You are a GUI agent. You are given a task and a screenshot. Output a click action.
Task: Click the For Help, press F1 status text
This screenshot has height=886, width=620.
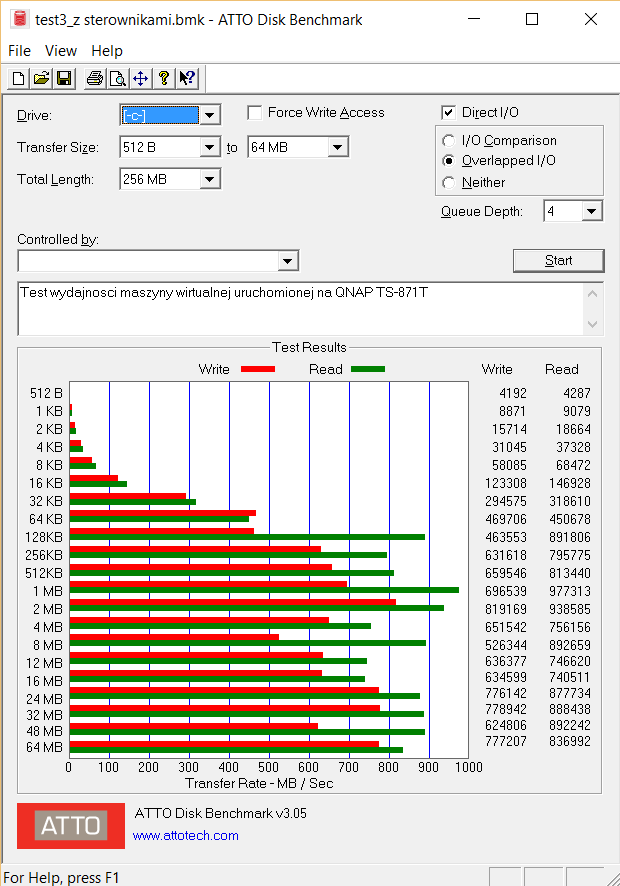(x=61, y=878)
